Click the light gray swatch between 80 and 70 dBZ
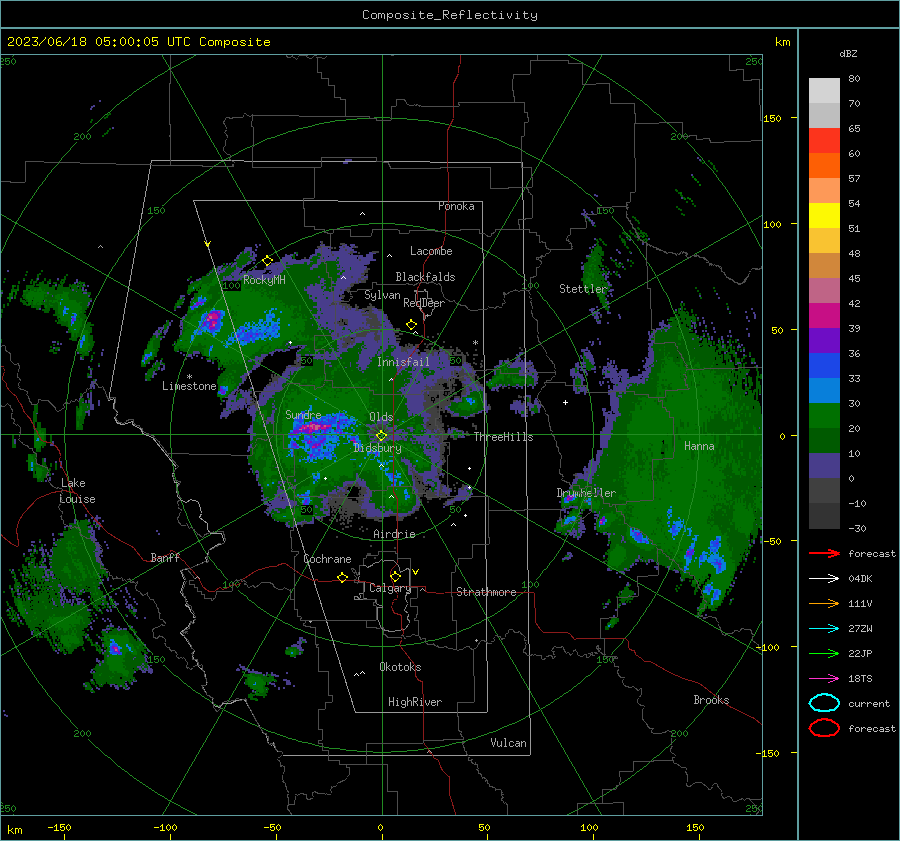The image size is (900, 841). click(x=824, y=91)
